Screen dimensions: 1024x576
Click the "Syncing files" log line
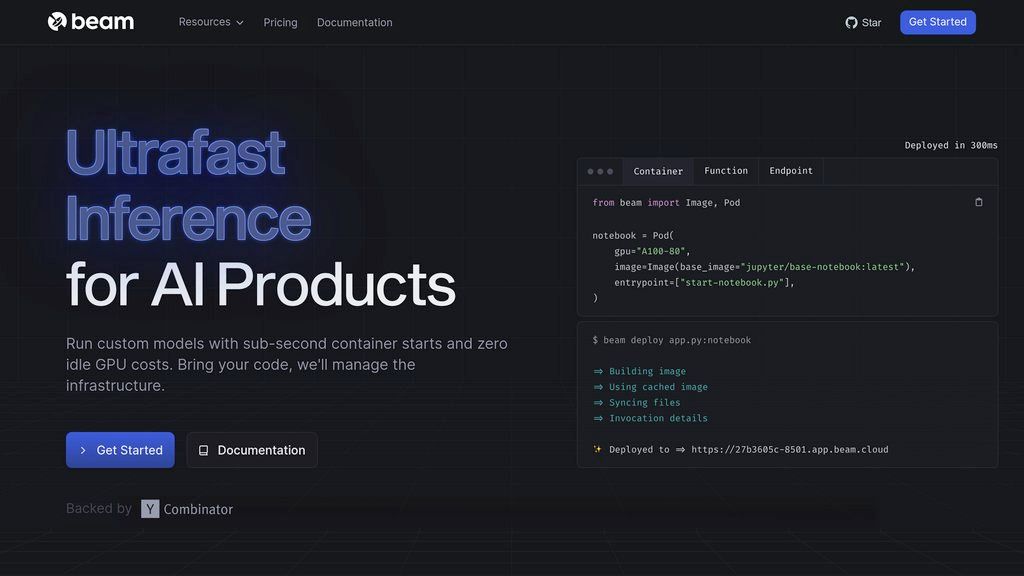click(x=637, y=402)
